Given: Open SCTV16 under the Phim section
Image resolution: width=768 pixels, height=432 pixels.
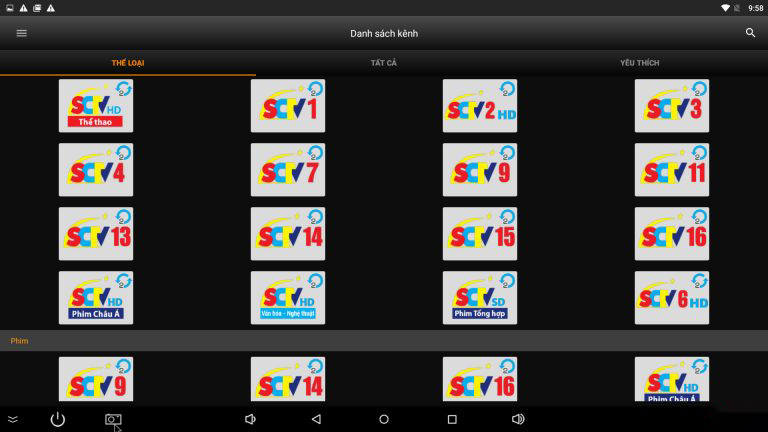Looking at the screenshot, I should [x=480, y=379].
